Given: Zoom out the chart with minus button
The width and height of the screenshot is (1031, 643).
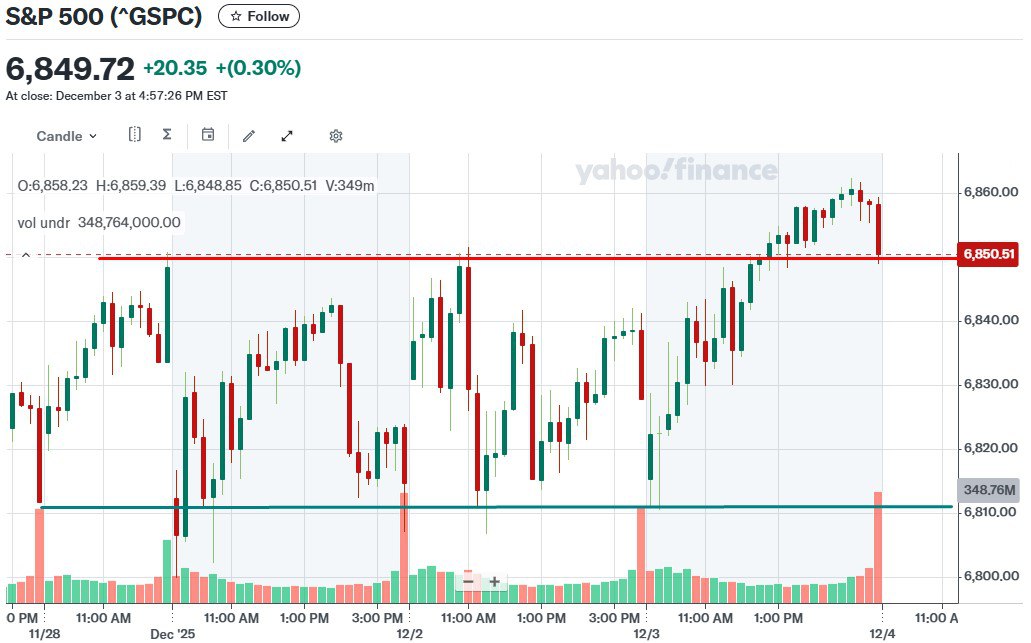Looking at the screenshot, I should tap(468, 581).
